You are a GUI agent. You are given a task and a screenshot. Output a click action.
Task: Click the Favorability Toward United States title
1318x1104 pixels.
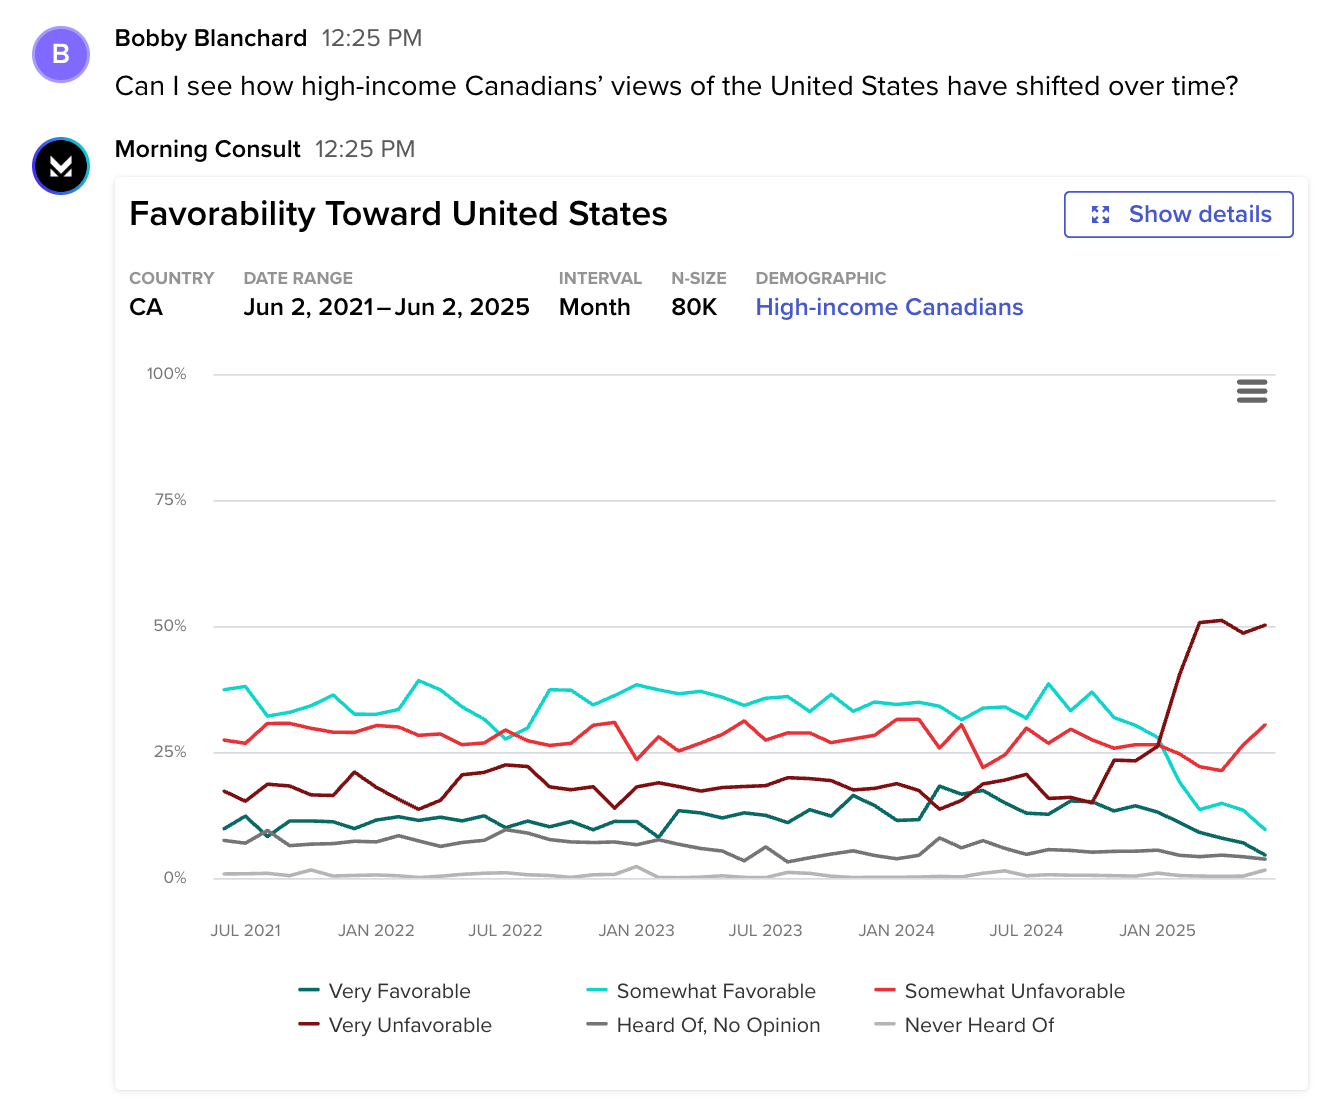point(398,214)
